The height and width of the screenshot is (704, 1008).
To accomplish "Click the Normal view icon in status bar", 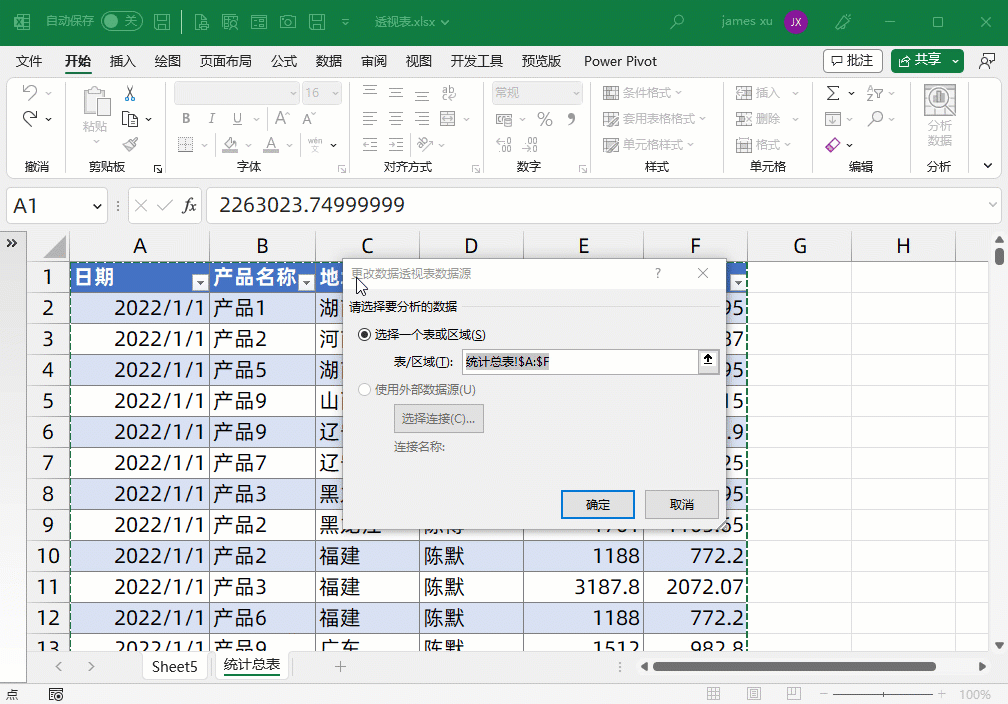I will (x=714, y=694).
